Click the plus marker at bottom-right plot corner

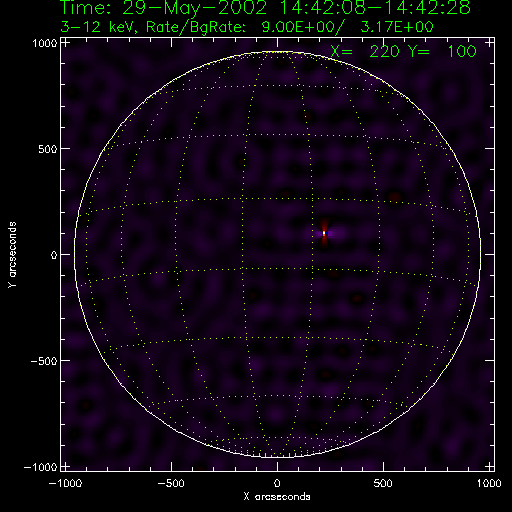pyautogui.click(x=489, y=466)
